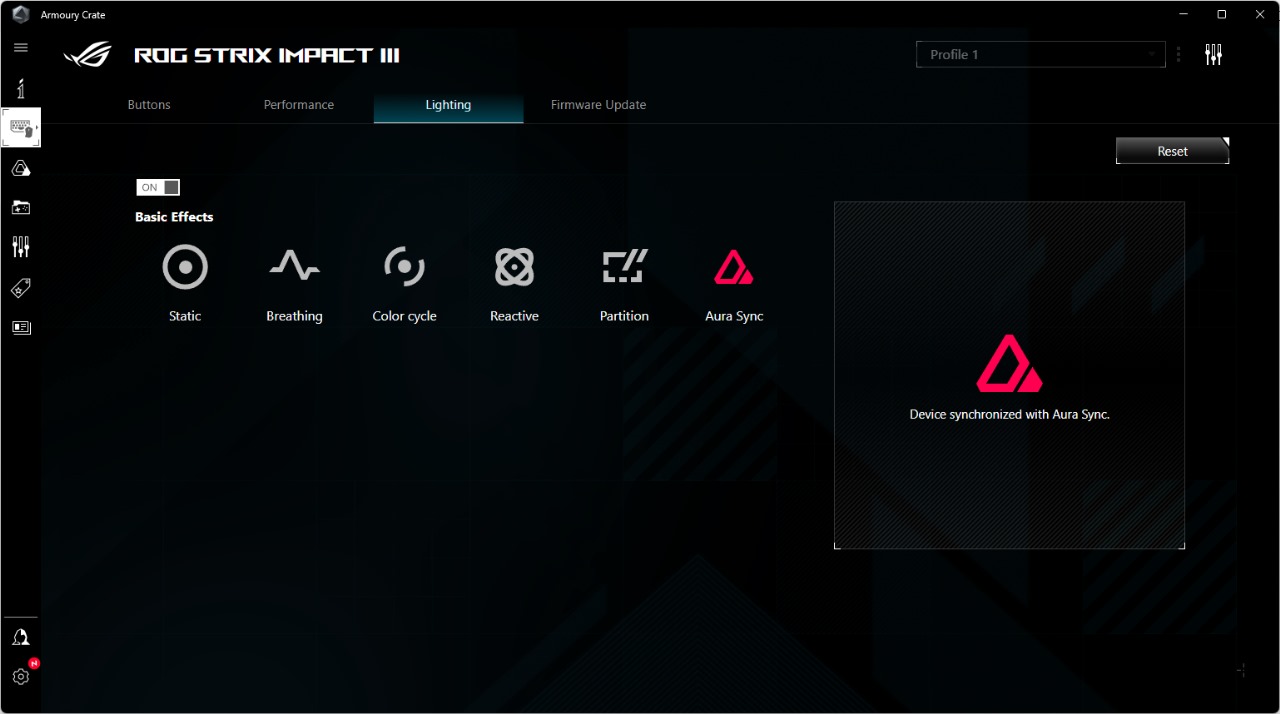
Task: Open notifications via the bell icon
Action: [21, 637]
